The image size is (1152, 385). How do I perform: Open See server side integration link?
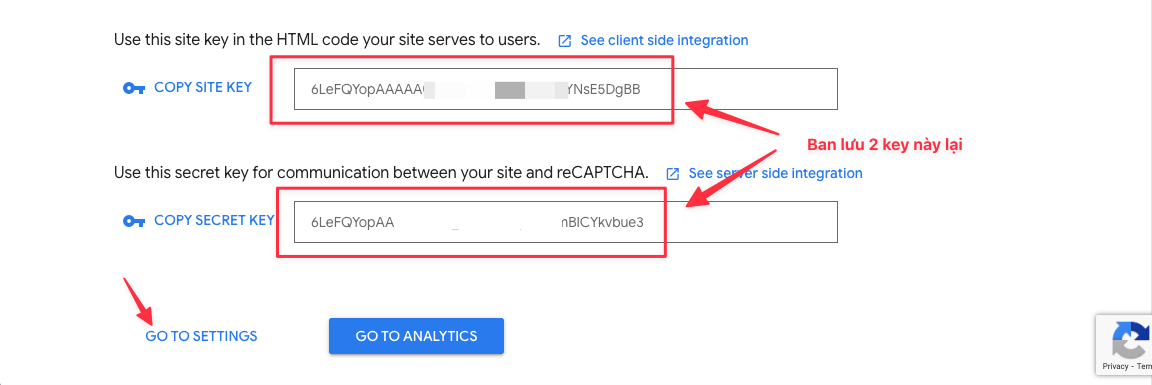click(x=775, y=174)
